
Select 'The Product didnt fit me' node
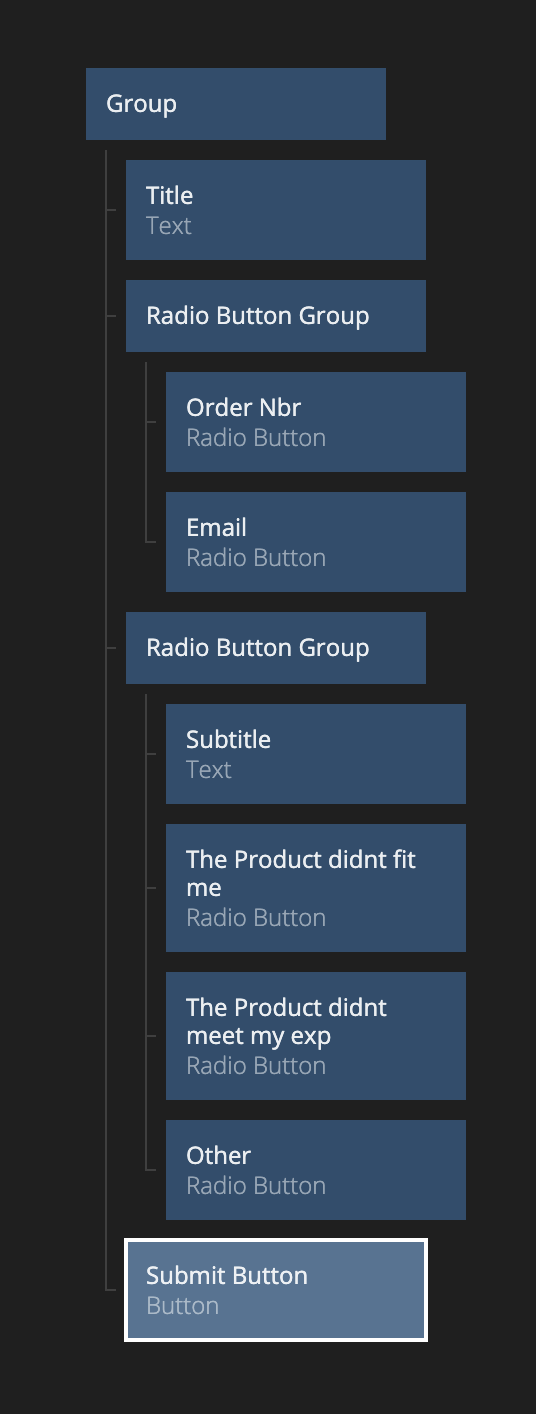[x=316, y=888]
